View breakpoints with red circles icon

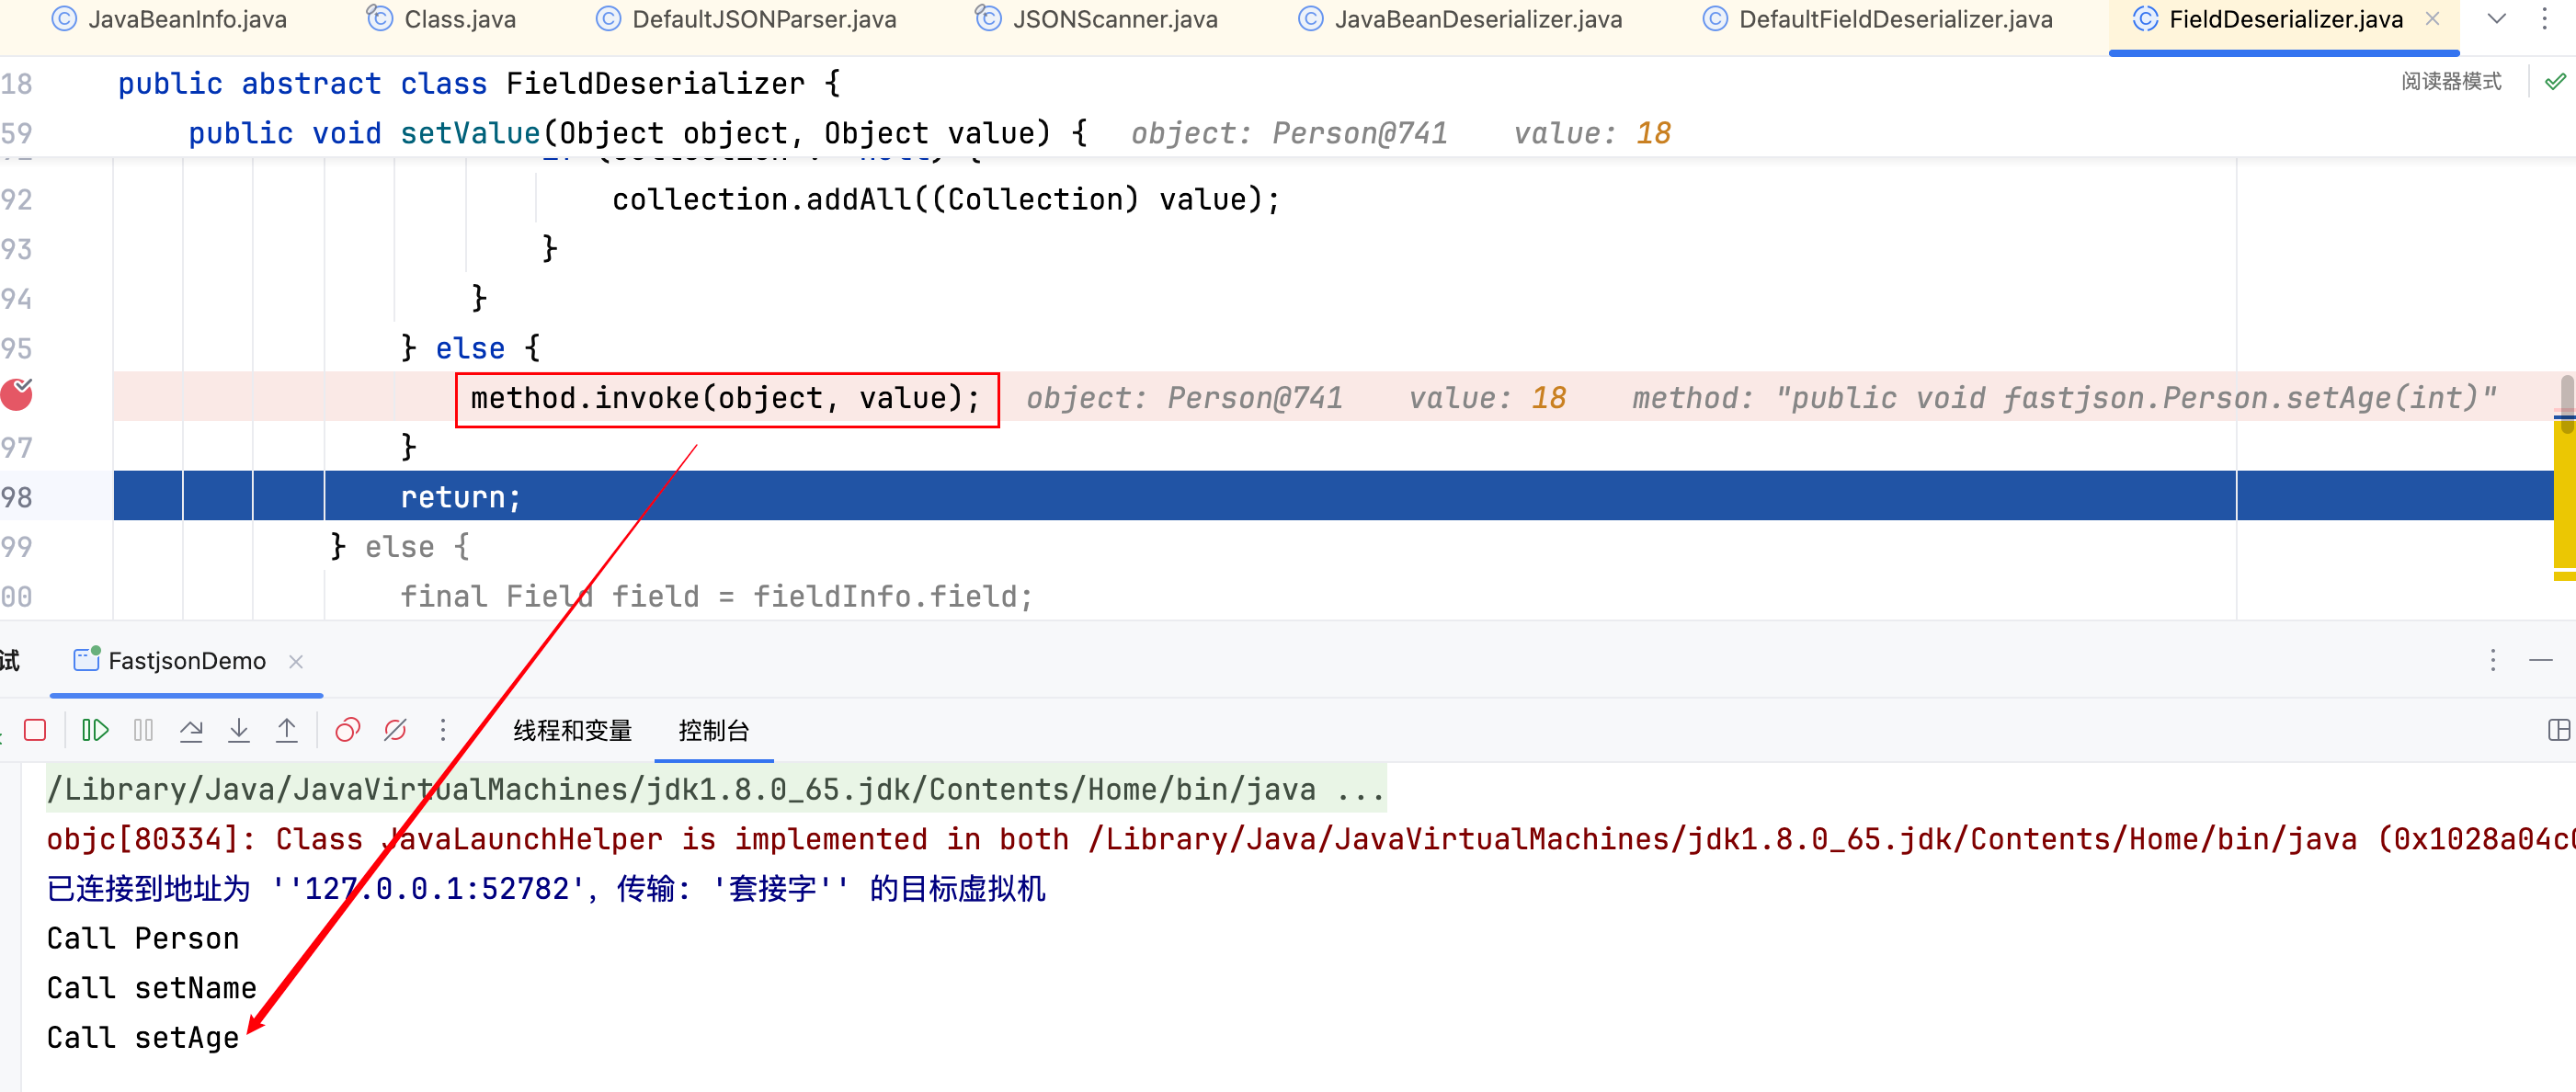point(347,730)
